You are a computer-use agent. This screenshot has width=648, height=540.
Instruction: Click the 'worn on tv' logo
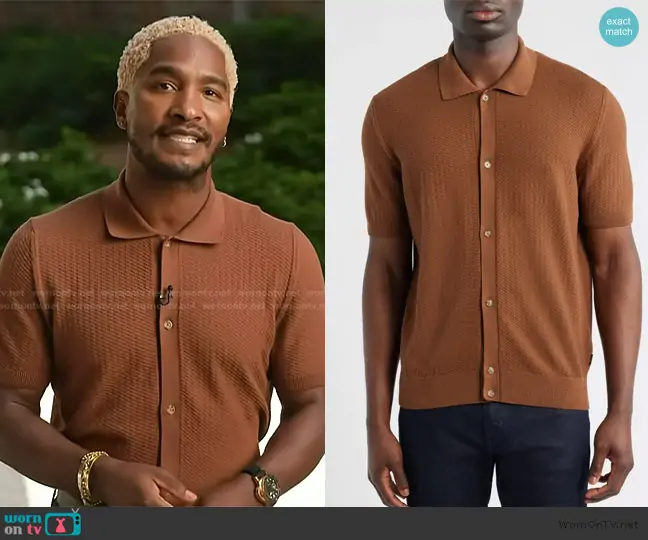point(42,522)
